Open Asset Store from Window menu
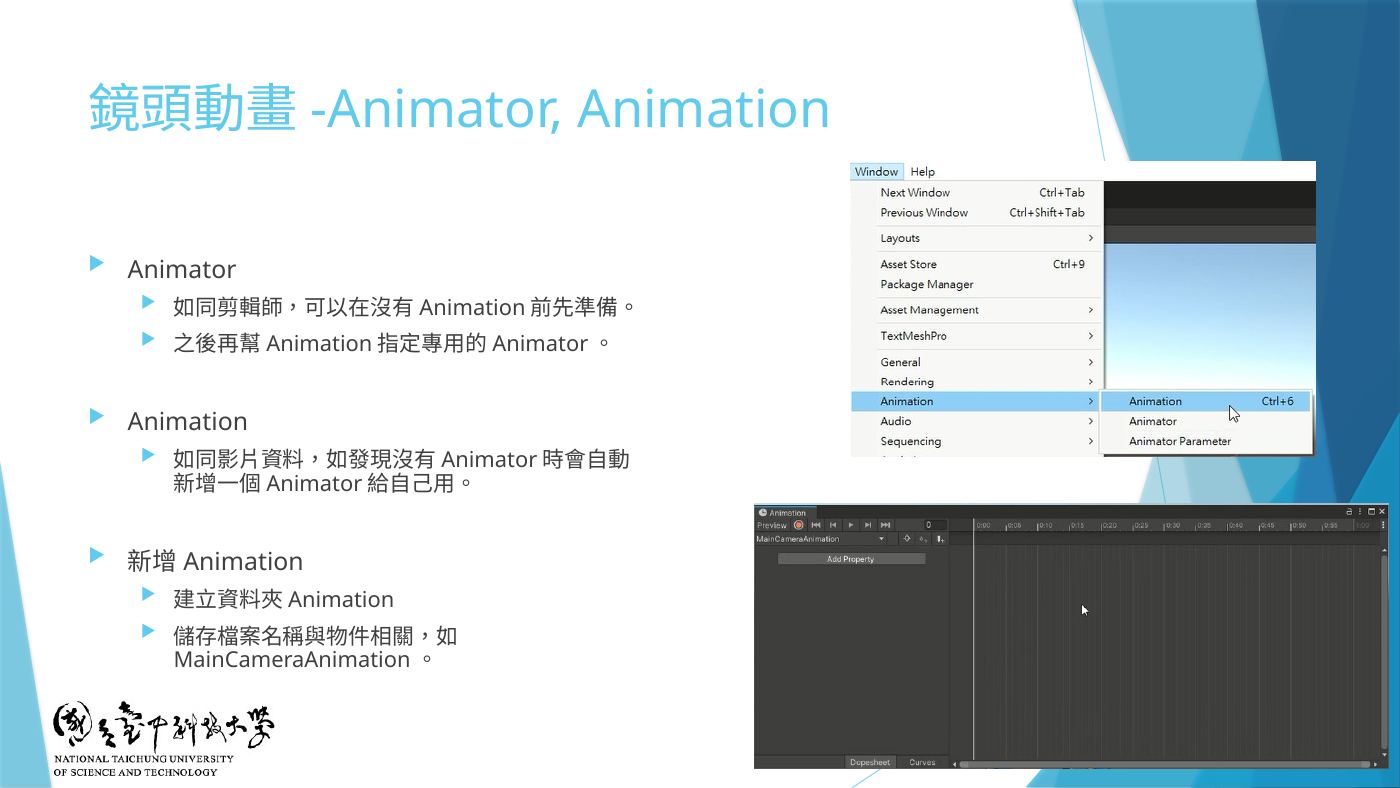 pyautogui.click(x=978, y=265)
